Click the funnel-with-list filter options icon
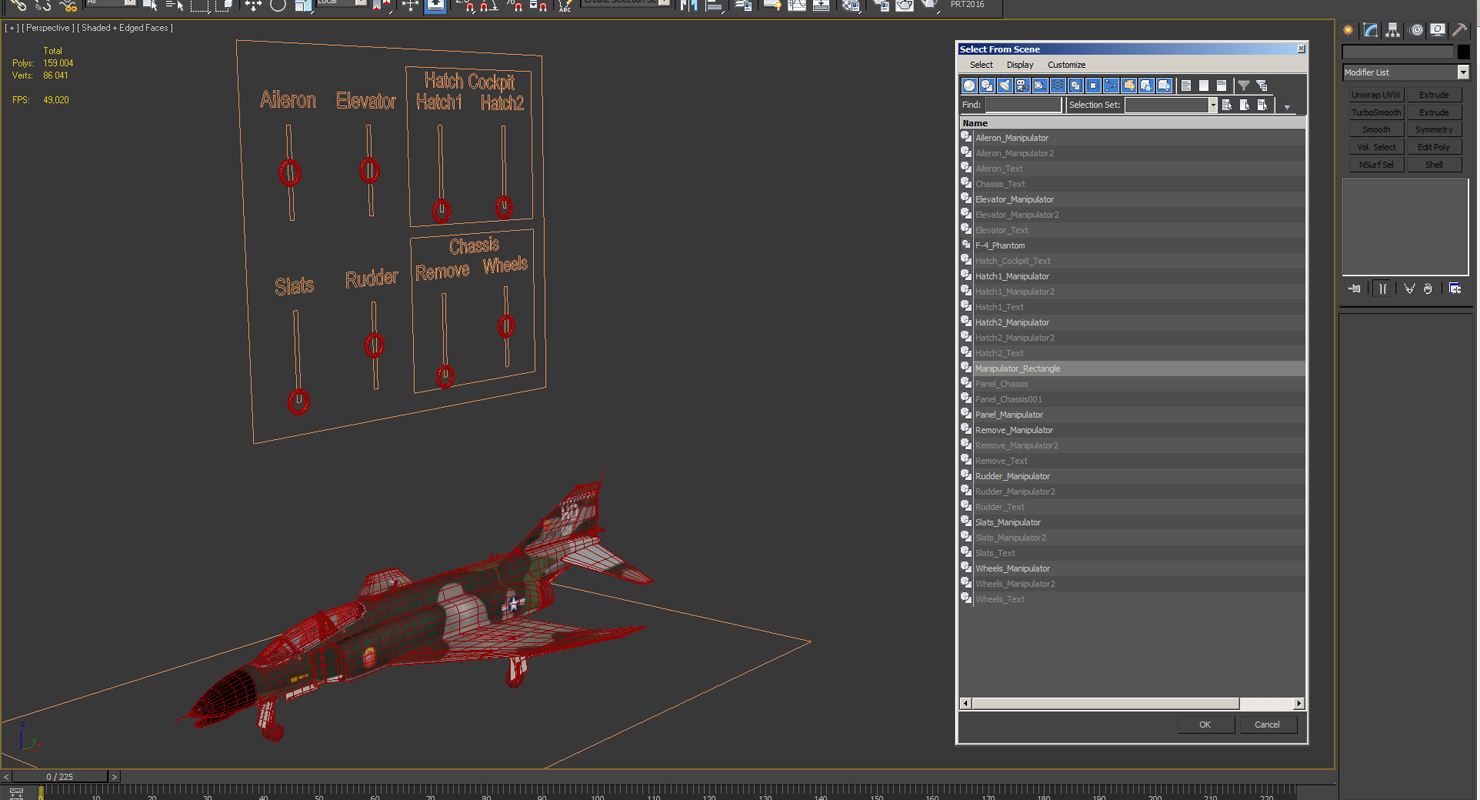The height and width of the screenshot is (800, 1480). point(1262,86)
